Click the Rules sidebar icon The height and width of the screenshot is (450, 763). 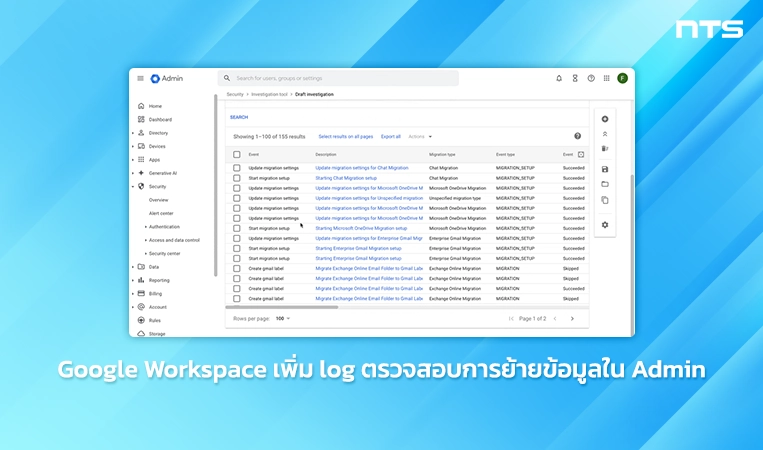[141, 320]
